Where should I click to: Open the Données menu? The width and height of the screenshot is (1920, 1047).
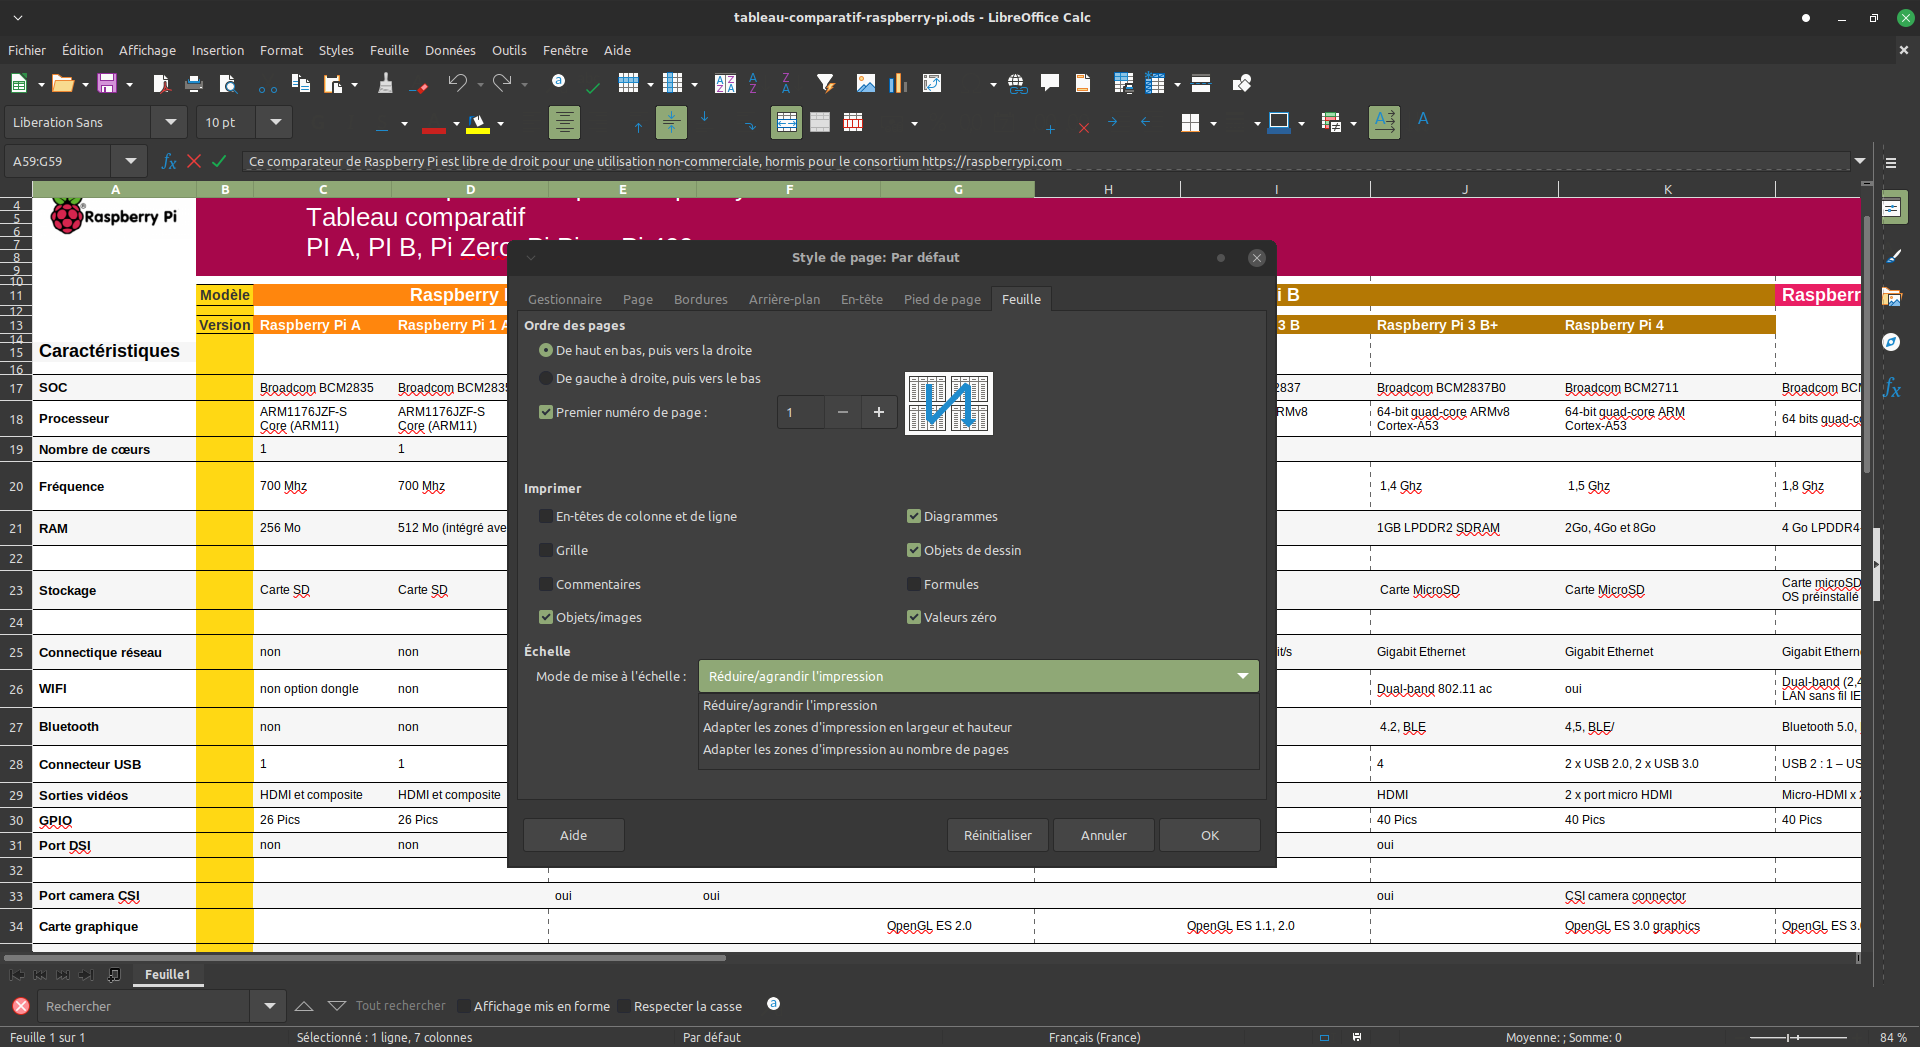point(450,50)
